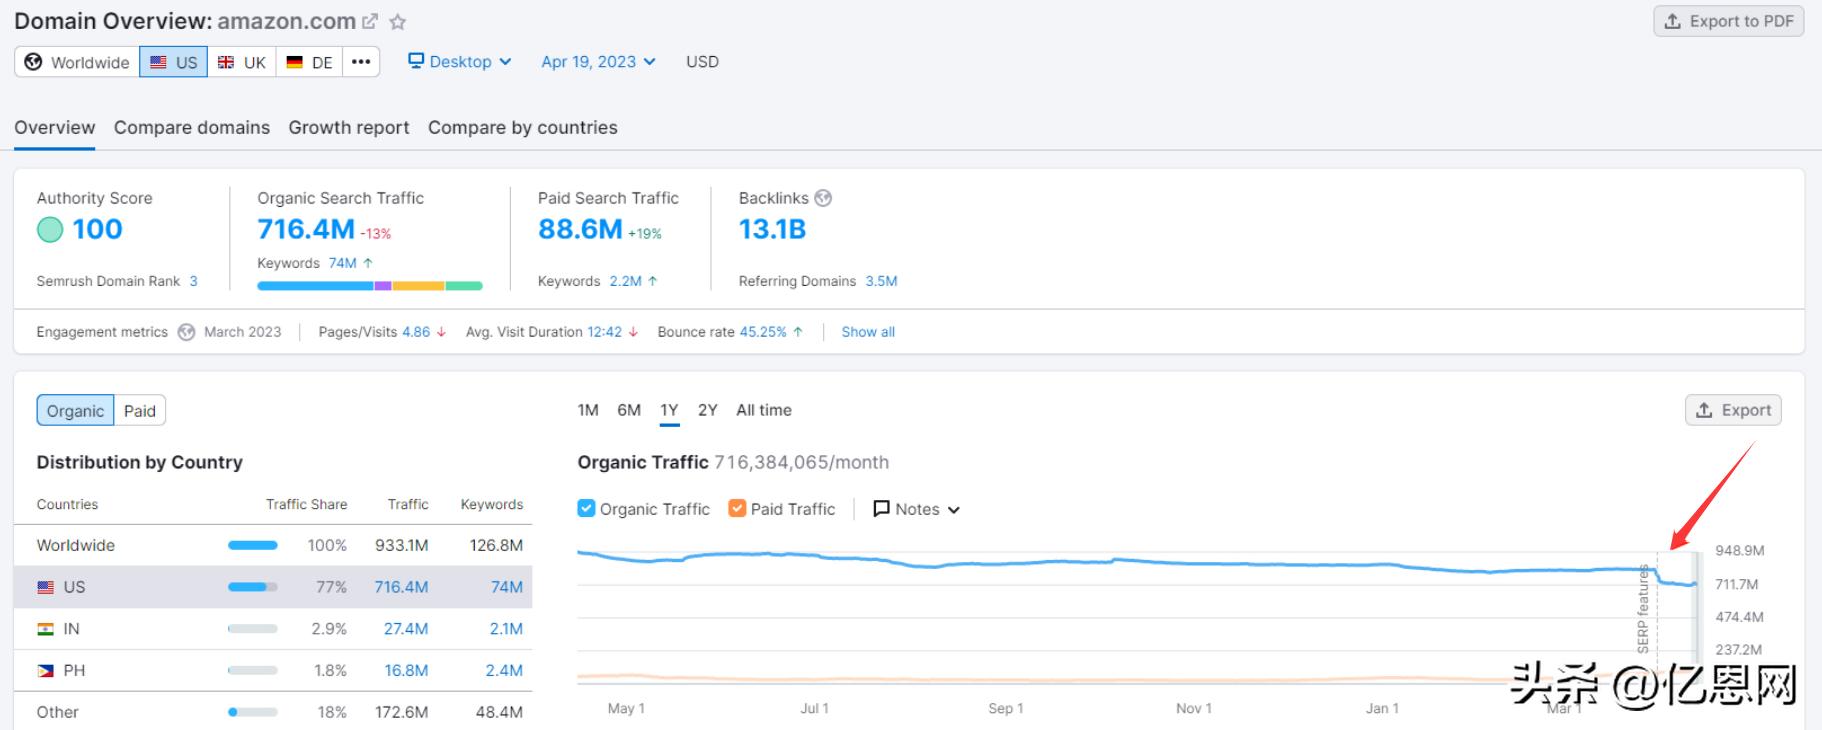Click the external link icon beside amazon.com

click(x=370, y=21)
